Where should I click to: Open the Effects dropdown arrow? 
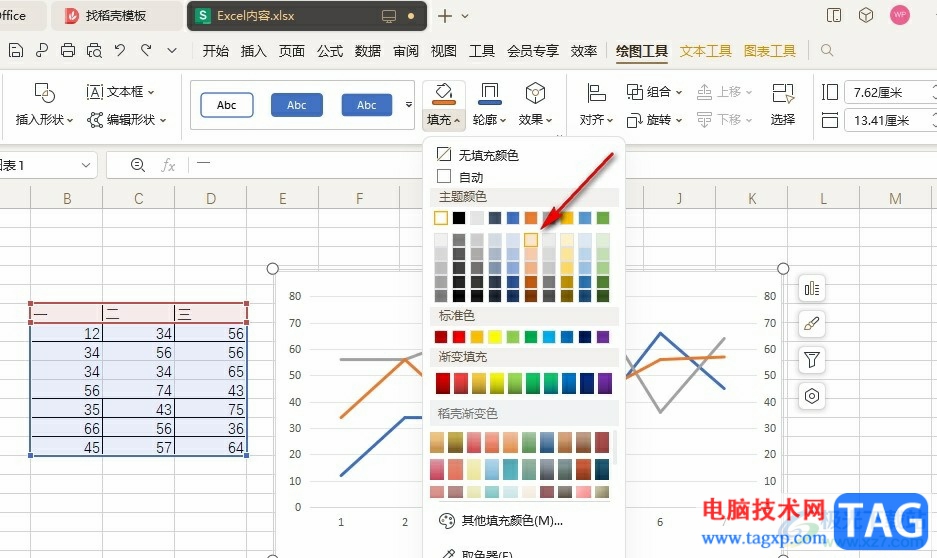tap(549, 121)
